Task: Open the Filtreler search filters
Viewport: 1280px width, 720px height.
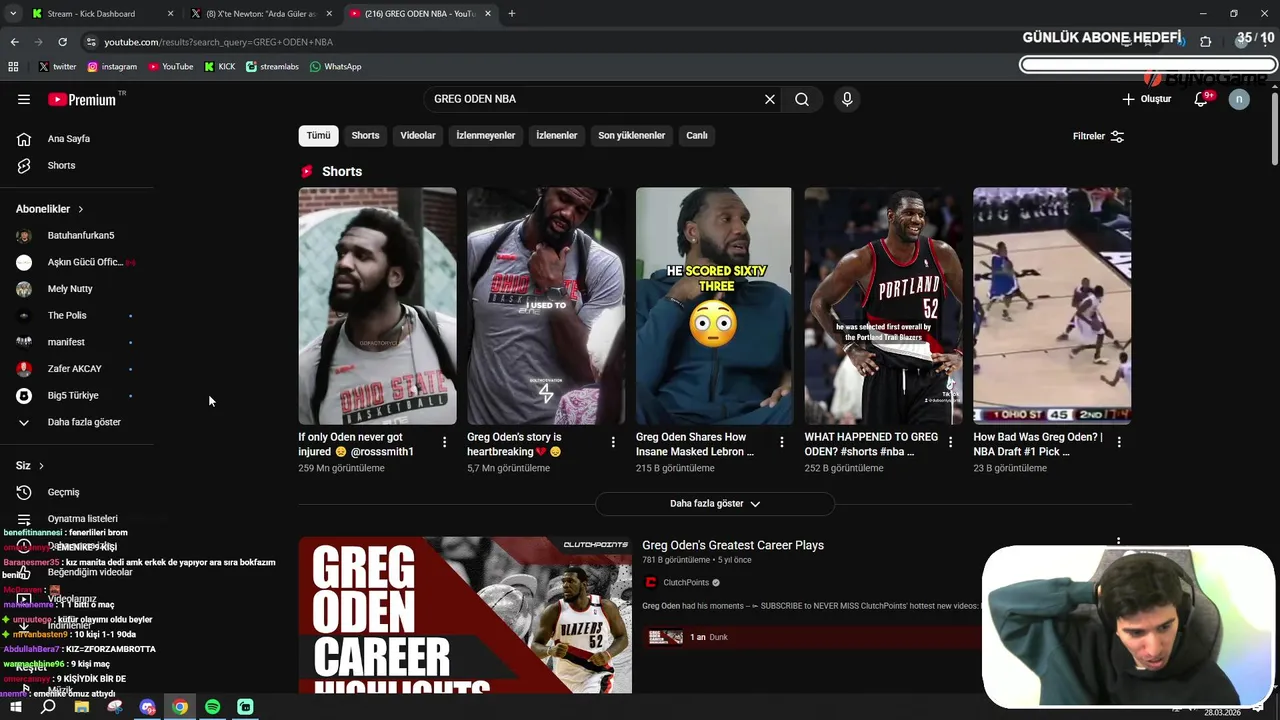Action: [1098, 136]
